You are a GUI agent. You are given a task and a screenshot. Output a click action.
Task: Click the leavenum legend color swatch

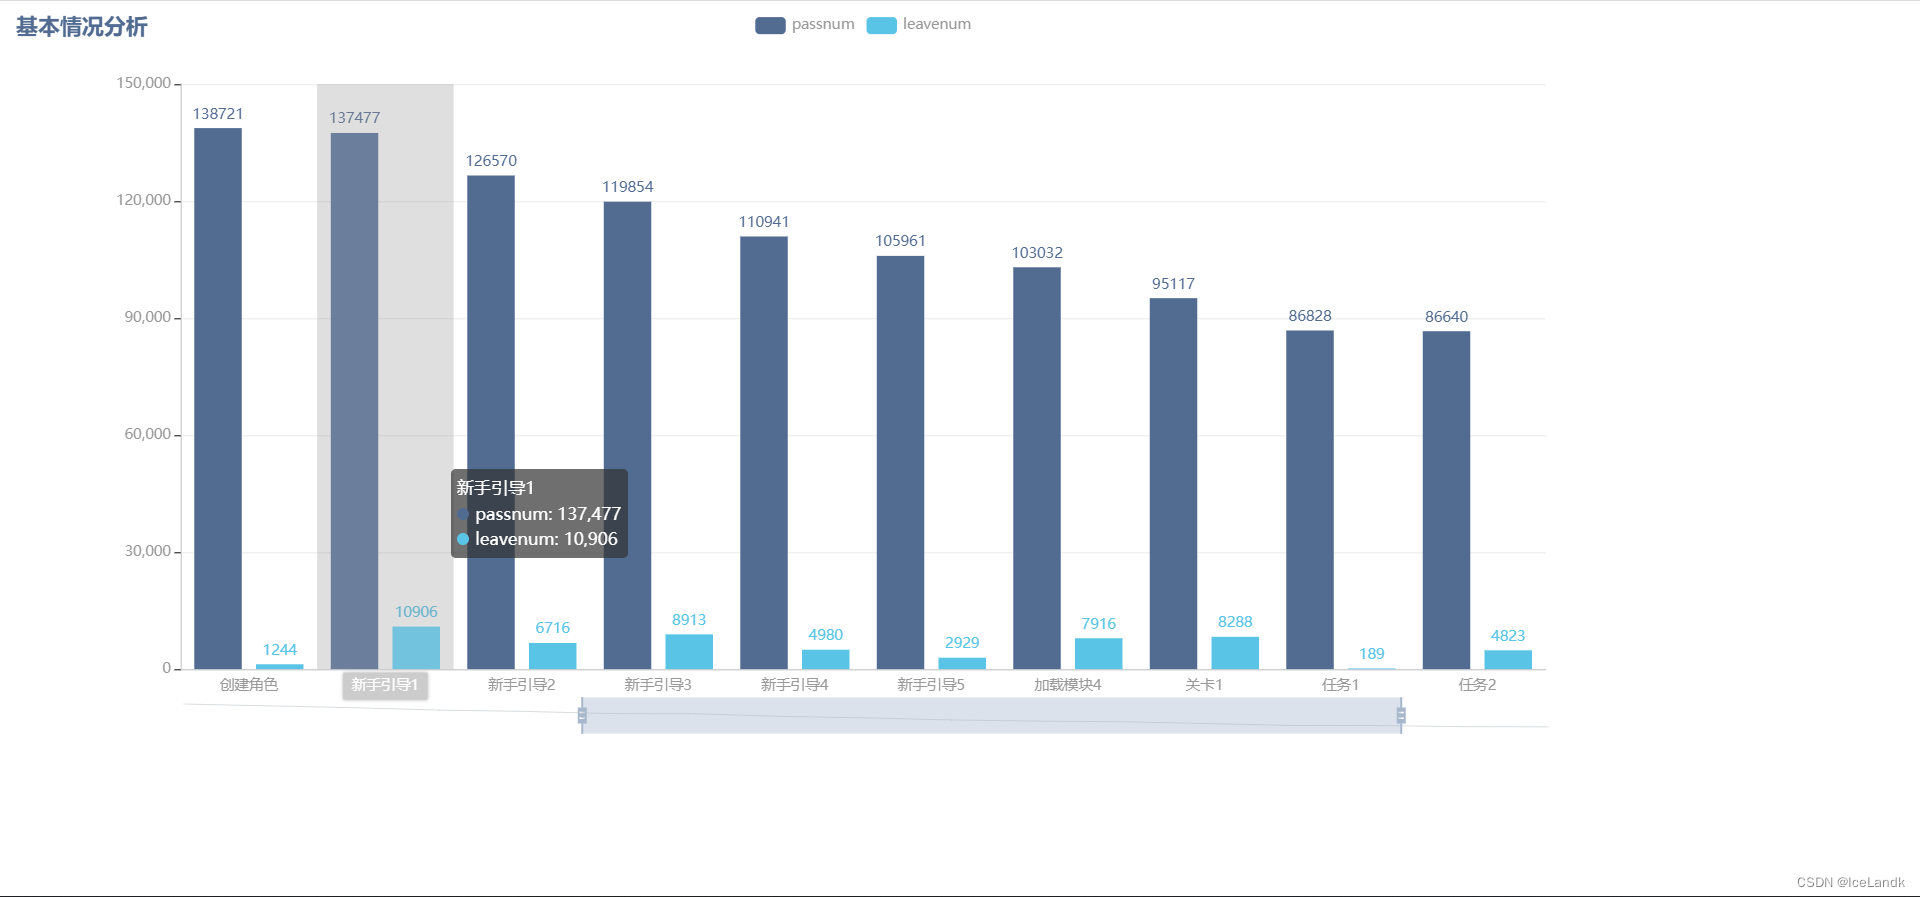[881, 25]
